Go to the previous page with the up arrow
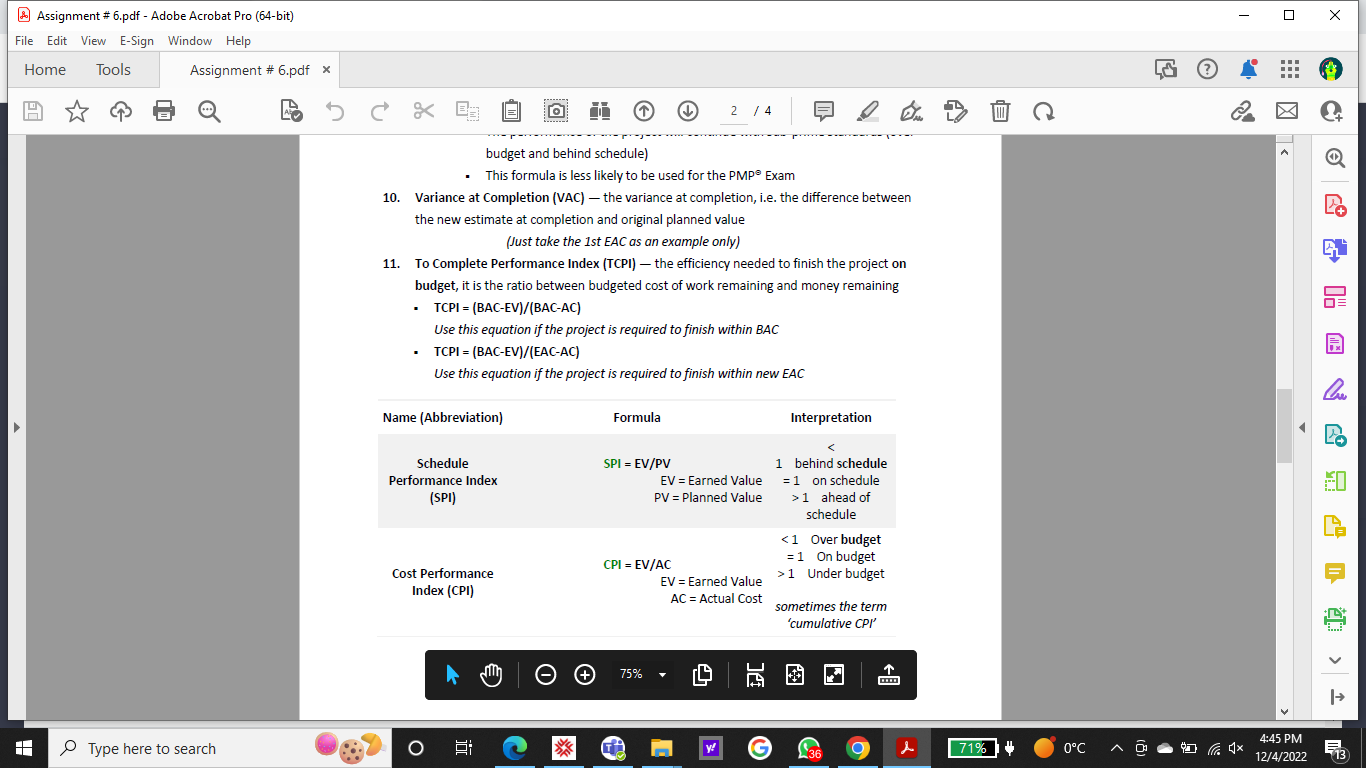The width and height of the screenshot is (1366, 768). (x=644, y=111)
